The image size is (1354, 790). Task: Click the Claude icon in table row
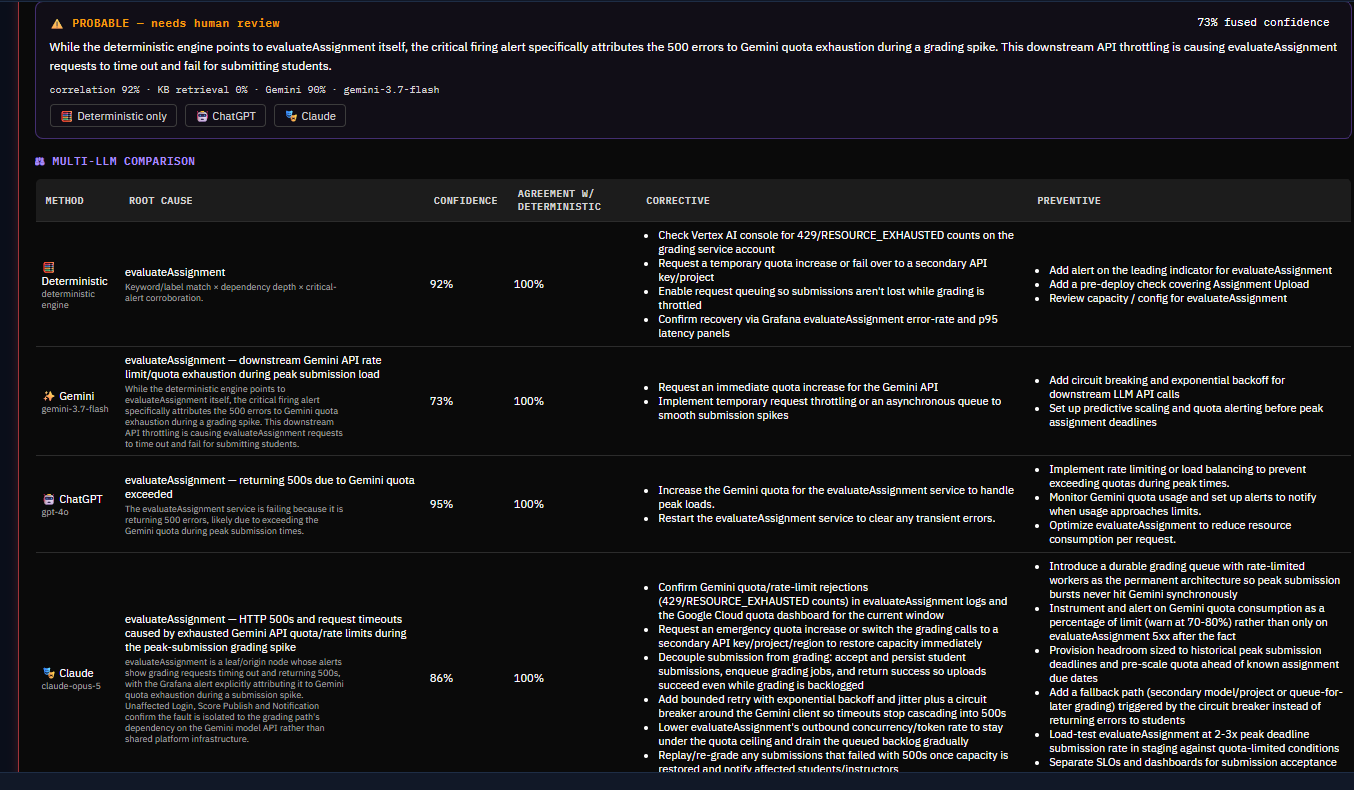coord(48,673)
